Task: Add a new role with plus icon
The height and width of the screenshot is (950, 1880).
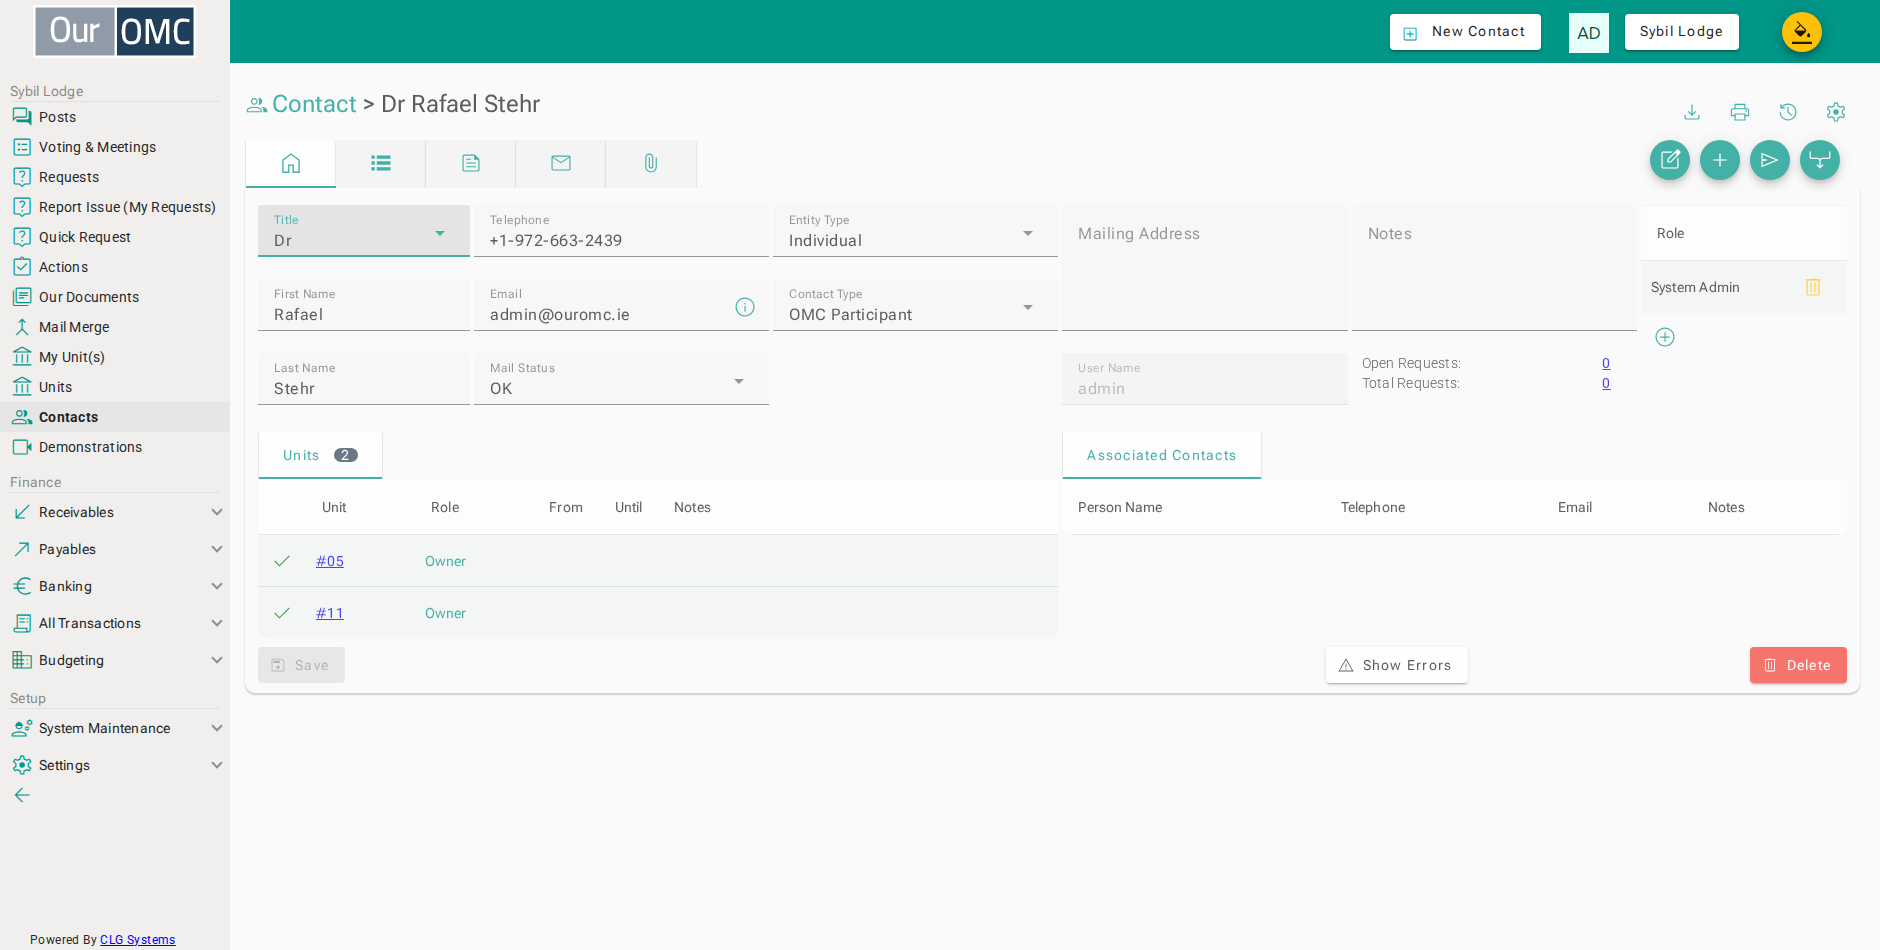Action: click(1665, 337)
